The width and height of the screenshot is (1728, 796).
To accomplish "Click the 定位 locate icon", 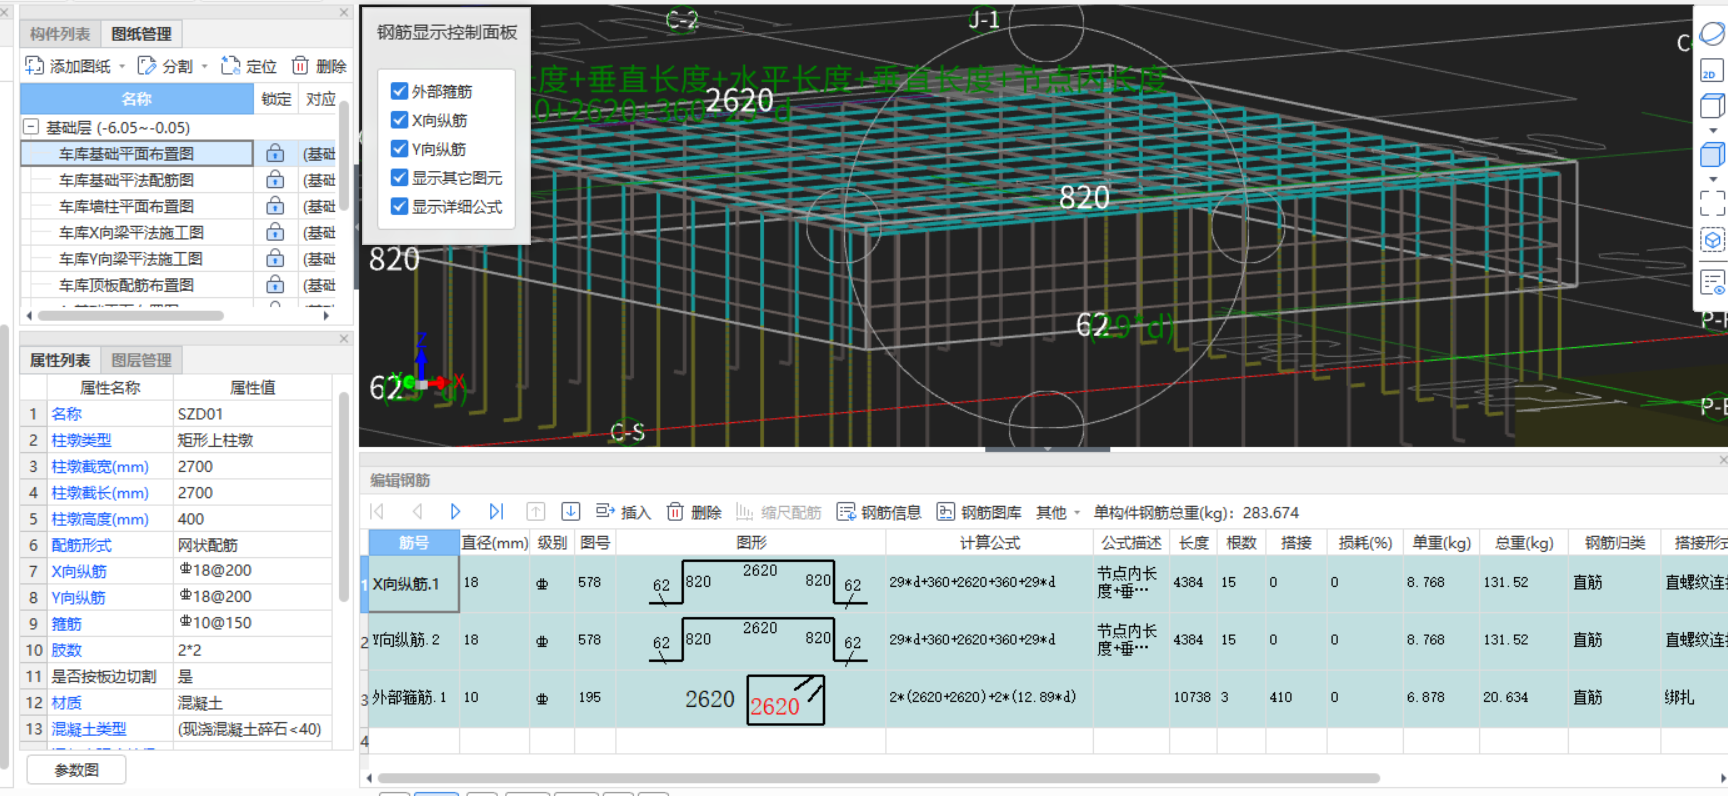I will click(x=231, y=66).
